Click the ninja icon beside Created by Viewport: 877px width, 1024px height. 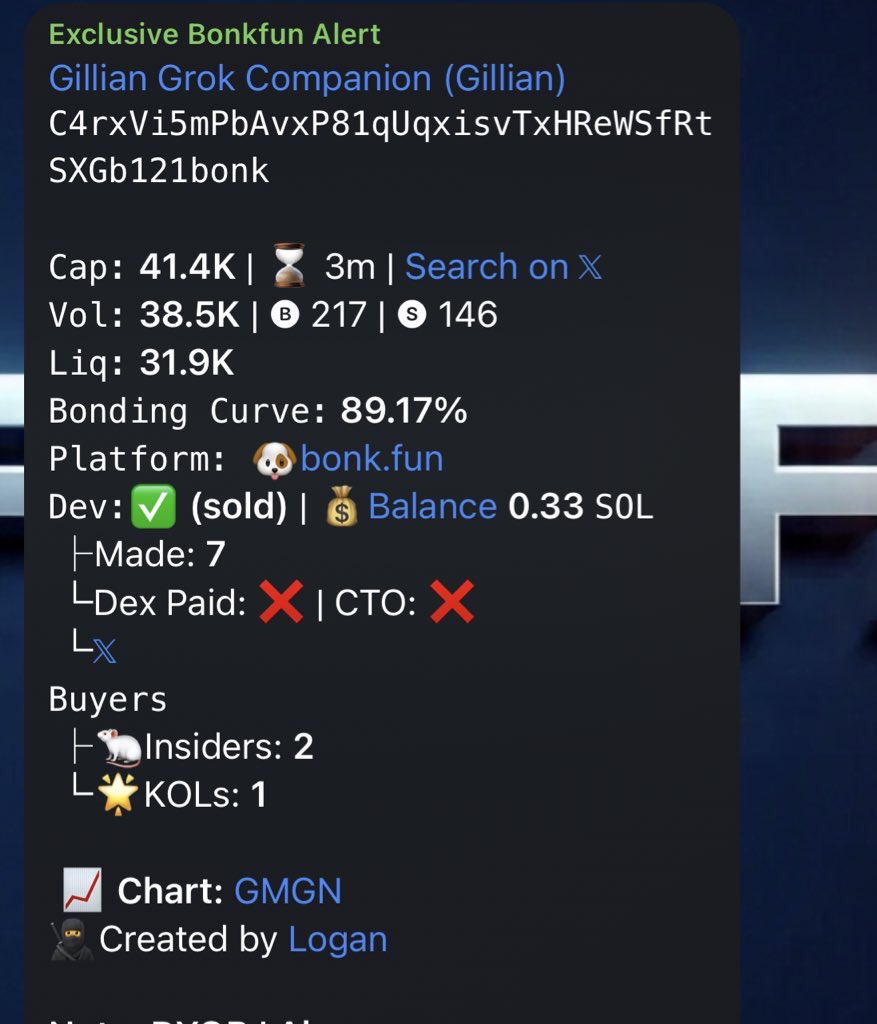click(72, 939)
